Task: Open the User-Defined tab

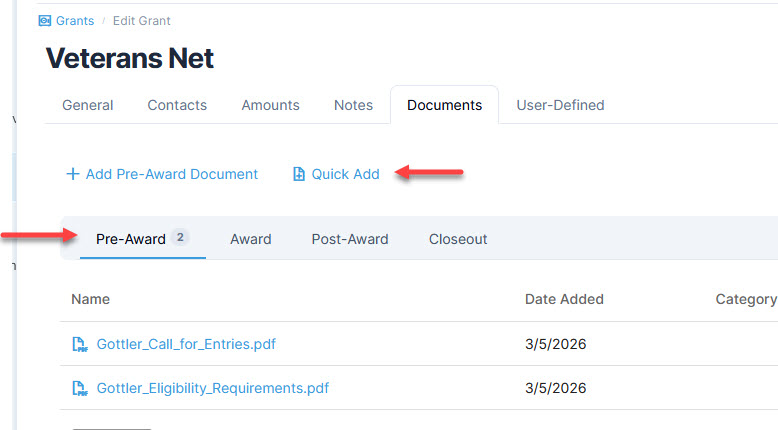Action: pyautogui.click(x=560, y=105)
